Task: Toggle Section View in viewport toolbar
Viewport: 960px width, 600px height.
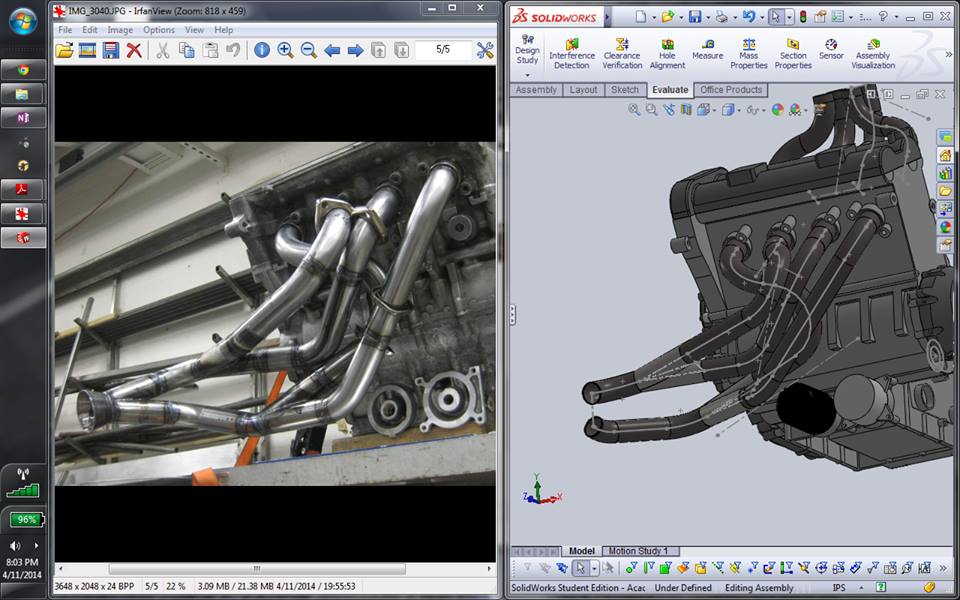Action: [x=686, y=110]
